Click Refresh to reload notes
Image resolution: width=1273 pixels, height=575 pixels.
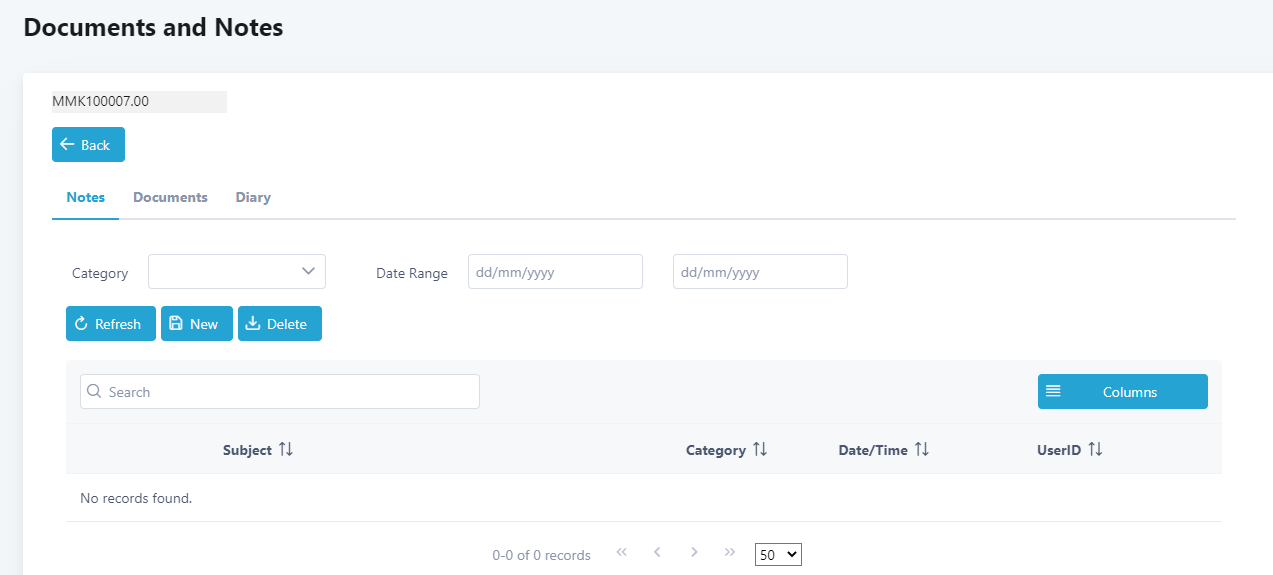pos(110,324)
